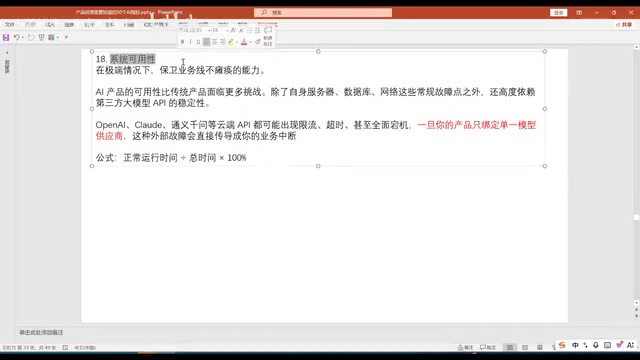Click the notes area 单击此处添加备注
Screen dimensions: 640x360
tap(41, 332)
